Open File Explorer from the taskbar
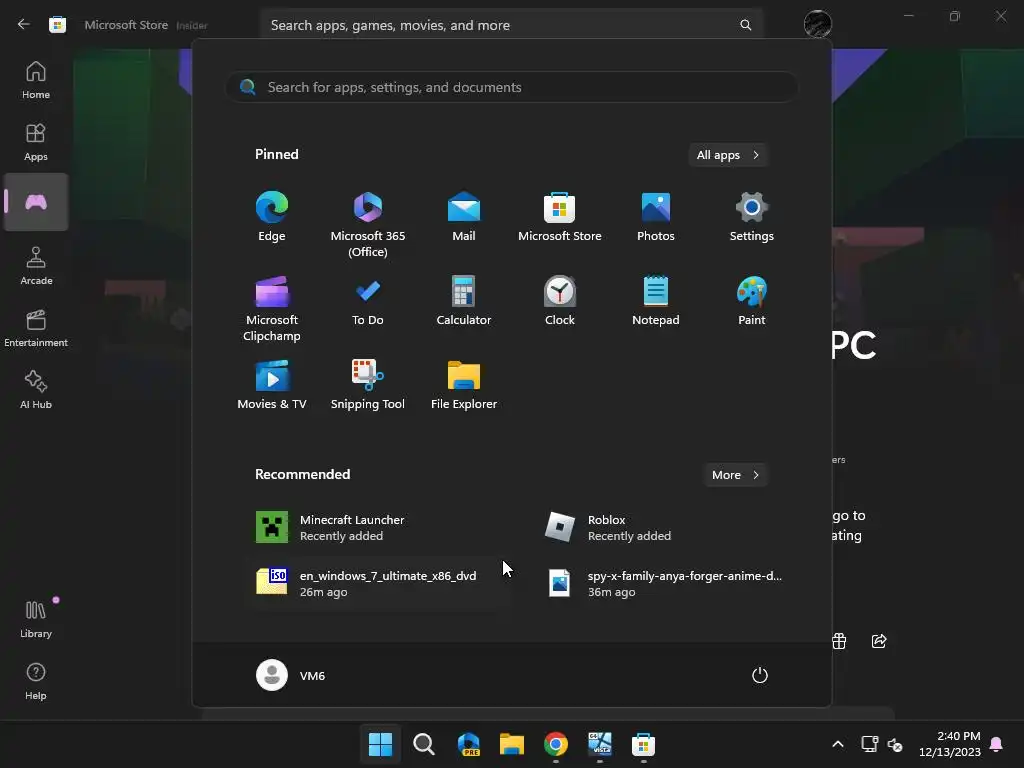1024x768 pixels. pyautogui.click(x=512, y=744)
